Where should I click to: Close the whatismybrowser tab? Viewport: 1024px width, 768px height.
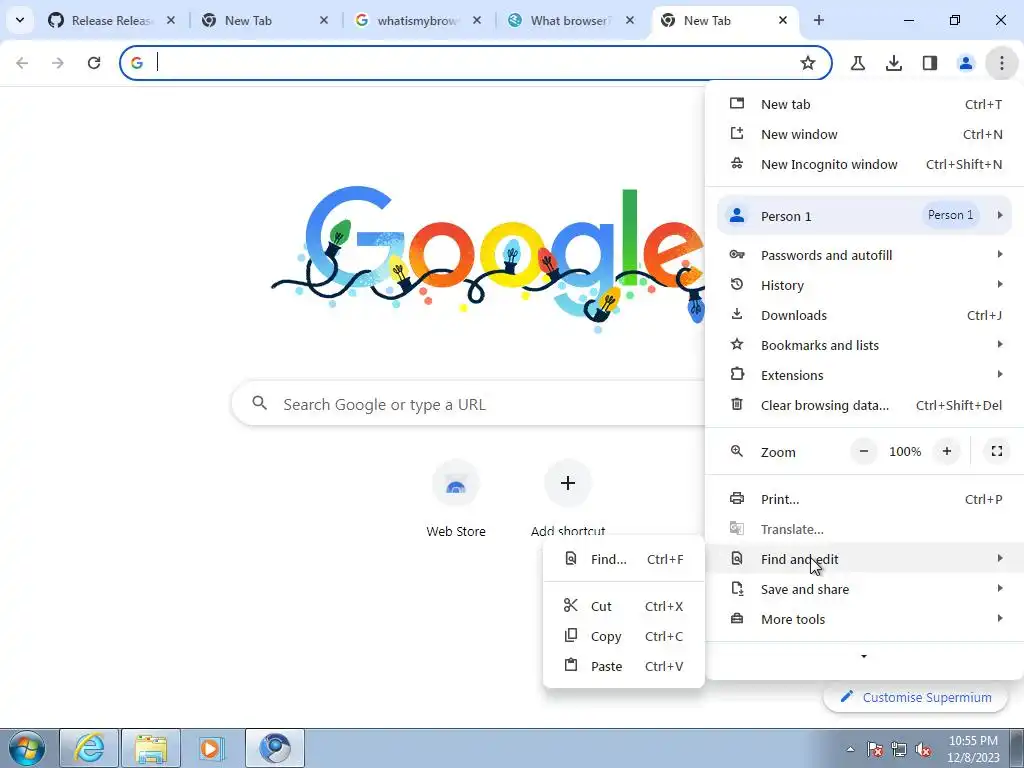coord(477,20)
